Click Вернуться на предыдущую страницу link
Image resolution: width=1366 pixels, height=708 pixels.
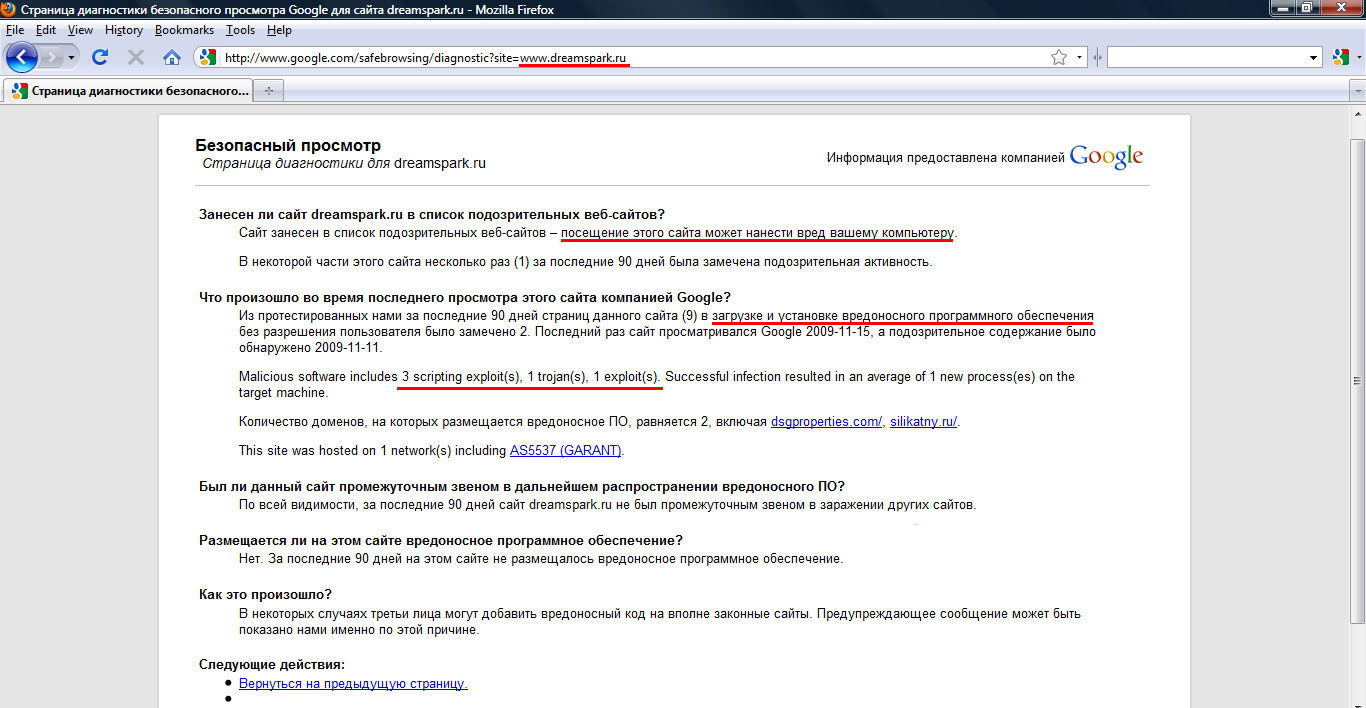pyautogui.click(x=353, y=683)
